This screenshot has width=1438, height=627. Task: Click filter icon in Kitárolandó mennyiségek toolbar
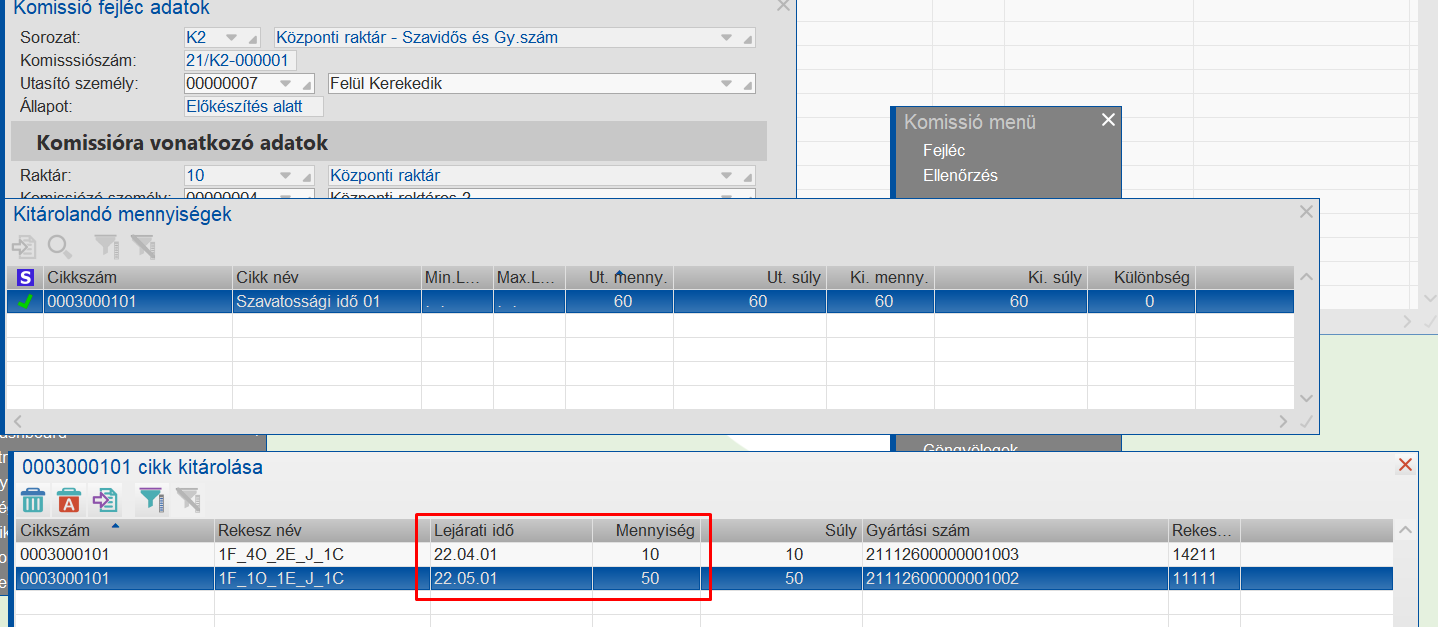106,246
